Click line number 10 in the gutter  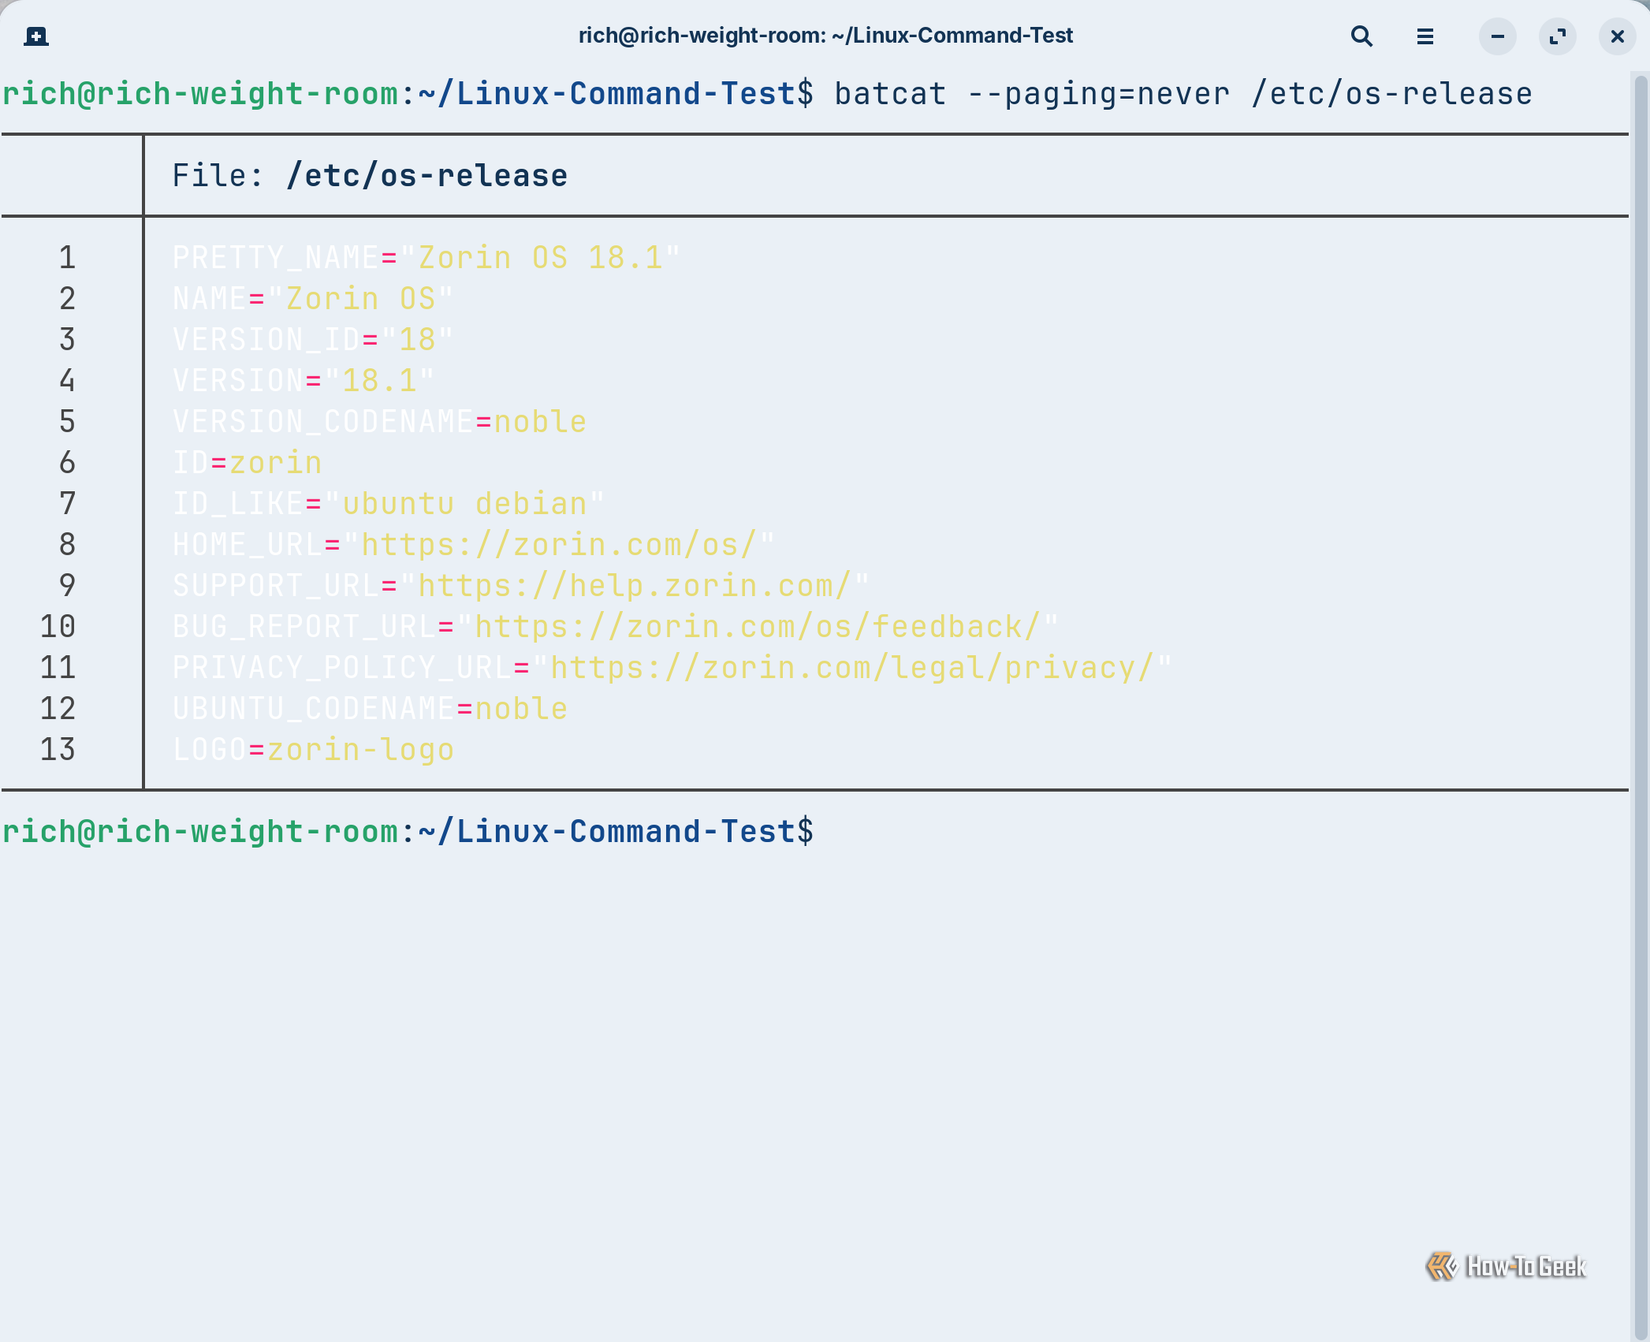click(58, 627)
